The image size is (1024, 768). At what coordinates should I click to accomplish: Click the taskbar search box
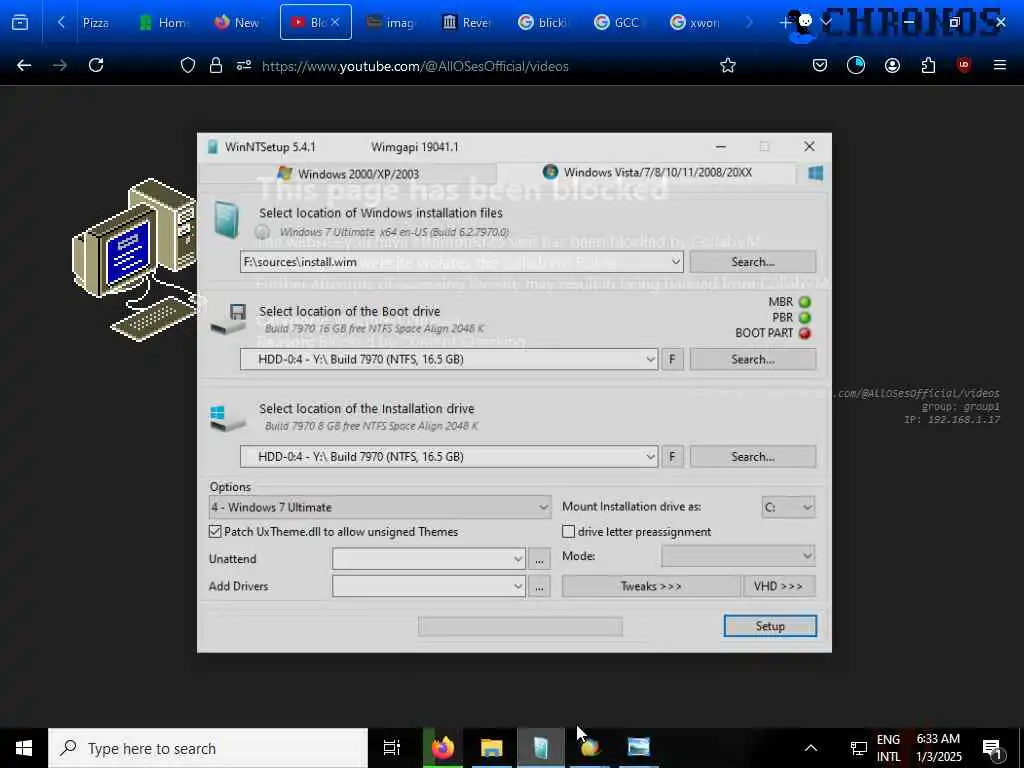(208, 748)
